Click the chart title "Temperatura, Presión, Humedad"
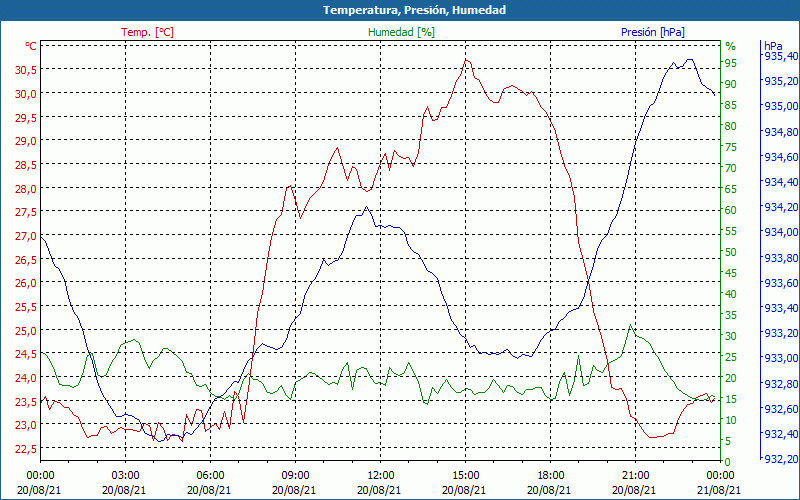800x500 pixels. pyautogui.click(x=414, y=10)
